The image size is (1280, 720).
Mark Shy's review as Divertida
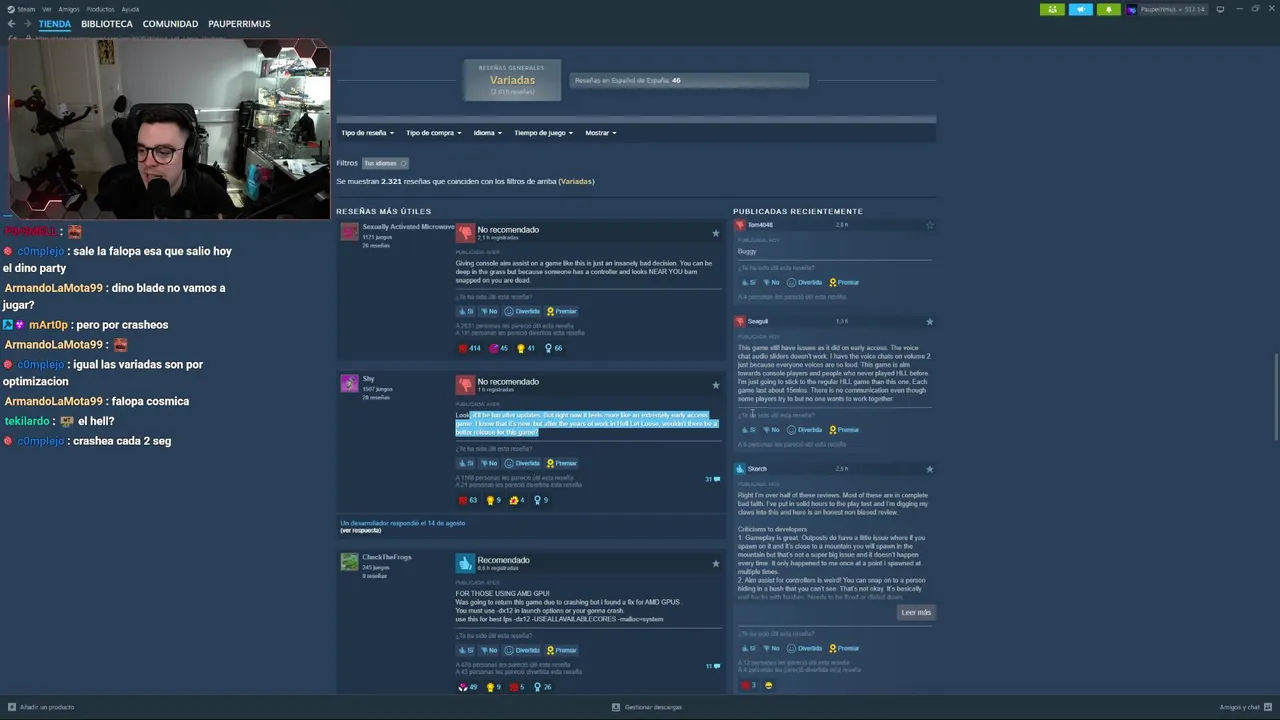click(x=522, y=463)
